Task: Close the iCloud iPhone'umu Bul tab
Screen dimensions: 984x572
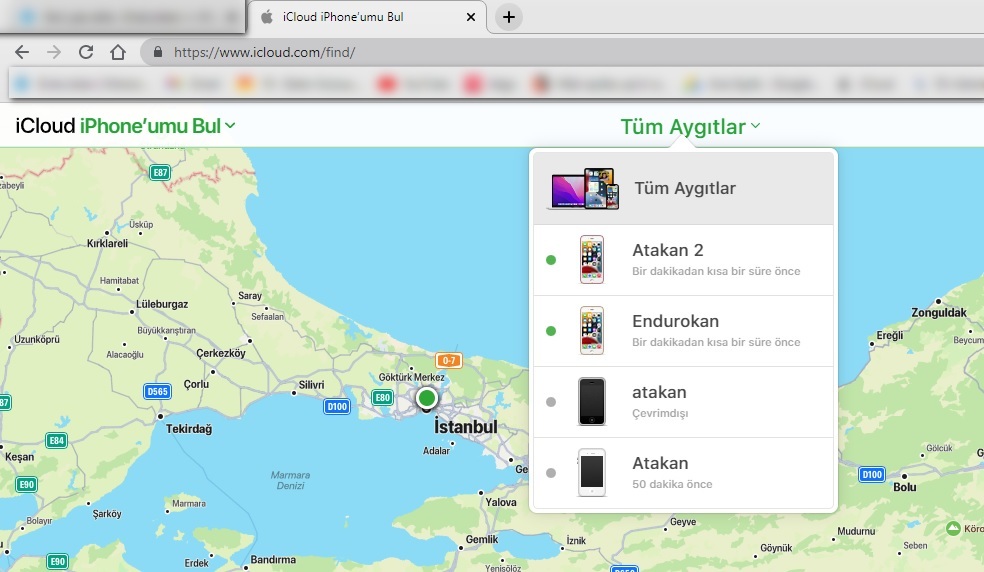Action: point(471,17)
